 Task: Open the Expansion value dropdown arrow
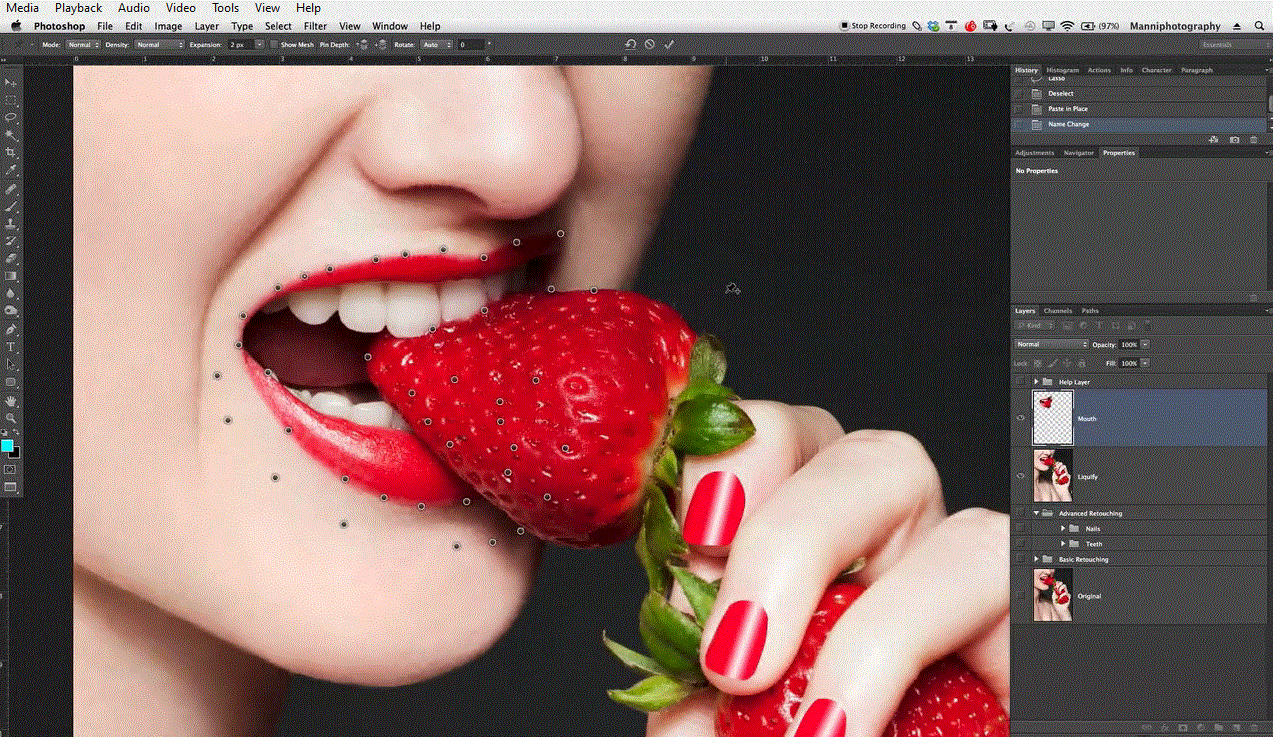(x=260, y=45)
